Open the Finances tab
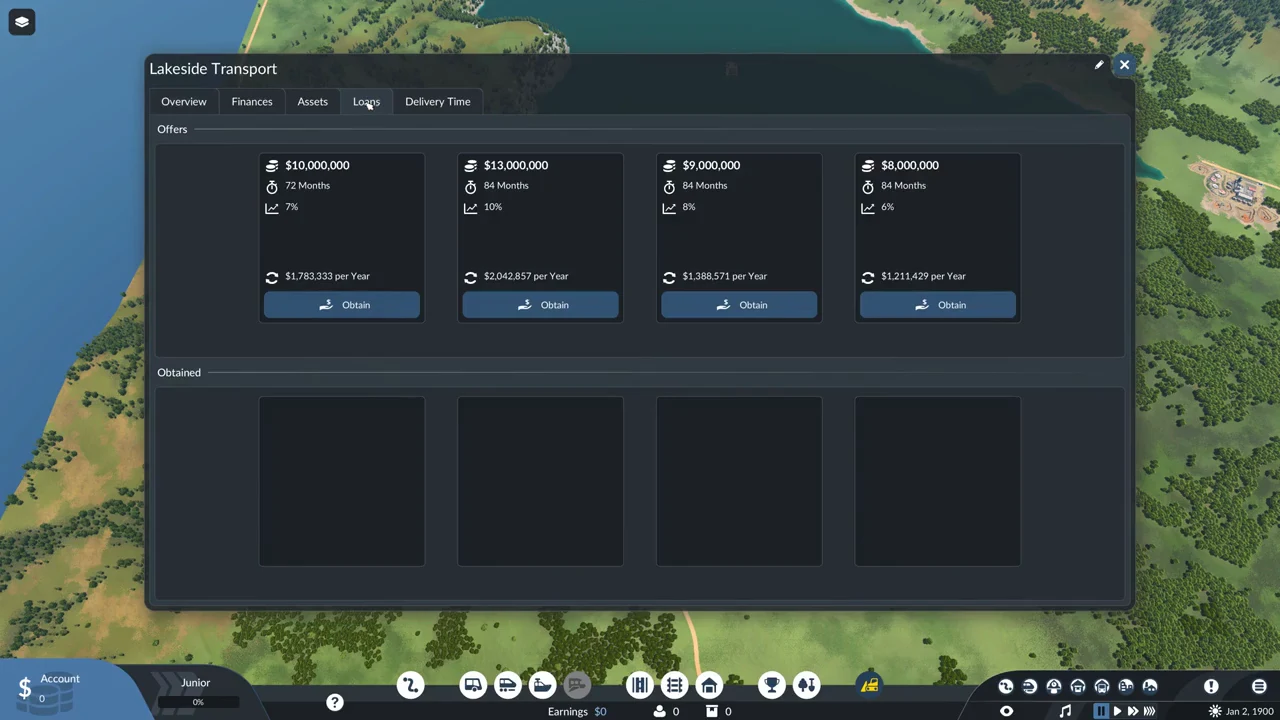The height and width of the screenshot is (720, 1280). point(252,101)
